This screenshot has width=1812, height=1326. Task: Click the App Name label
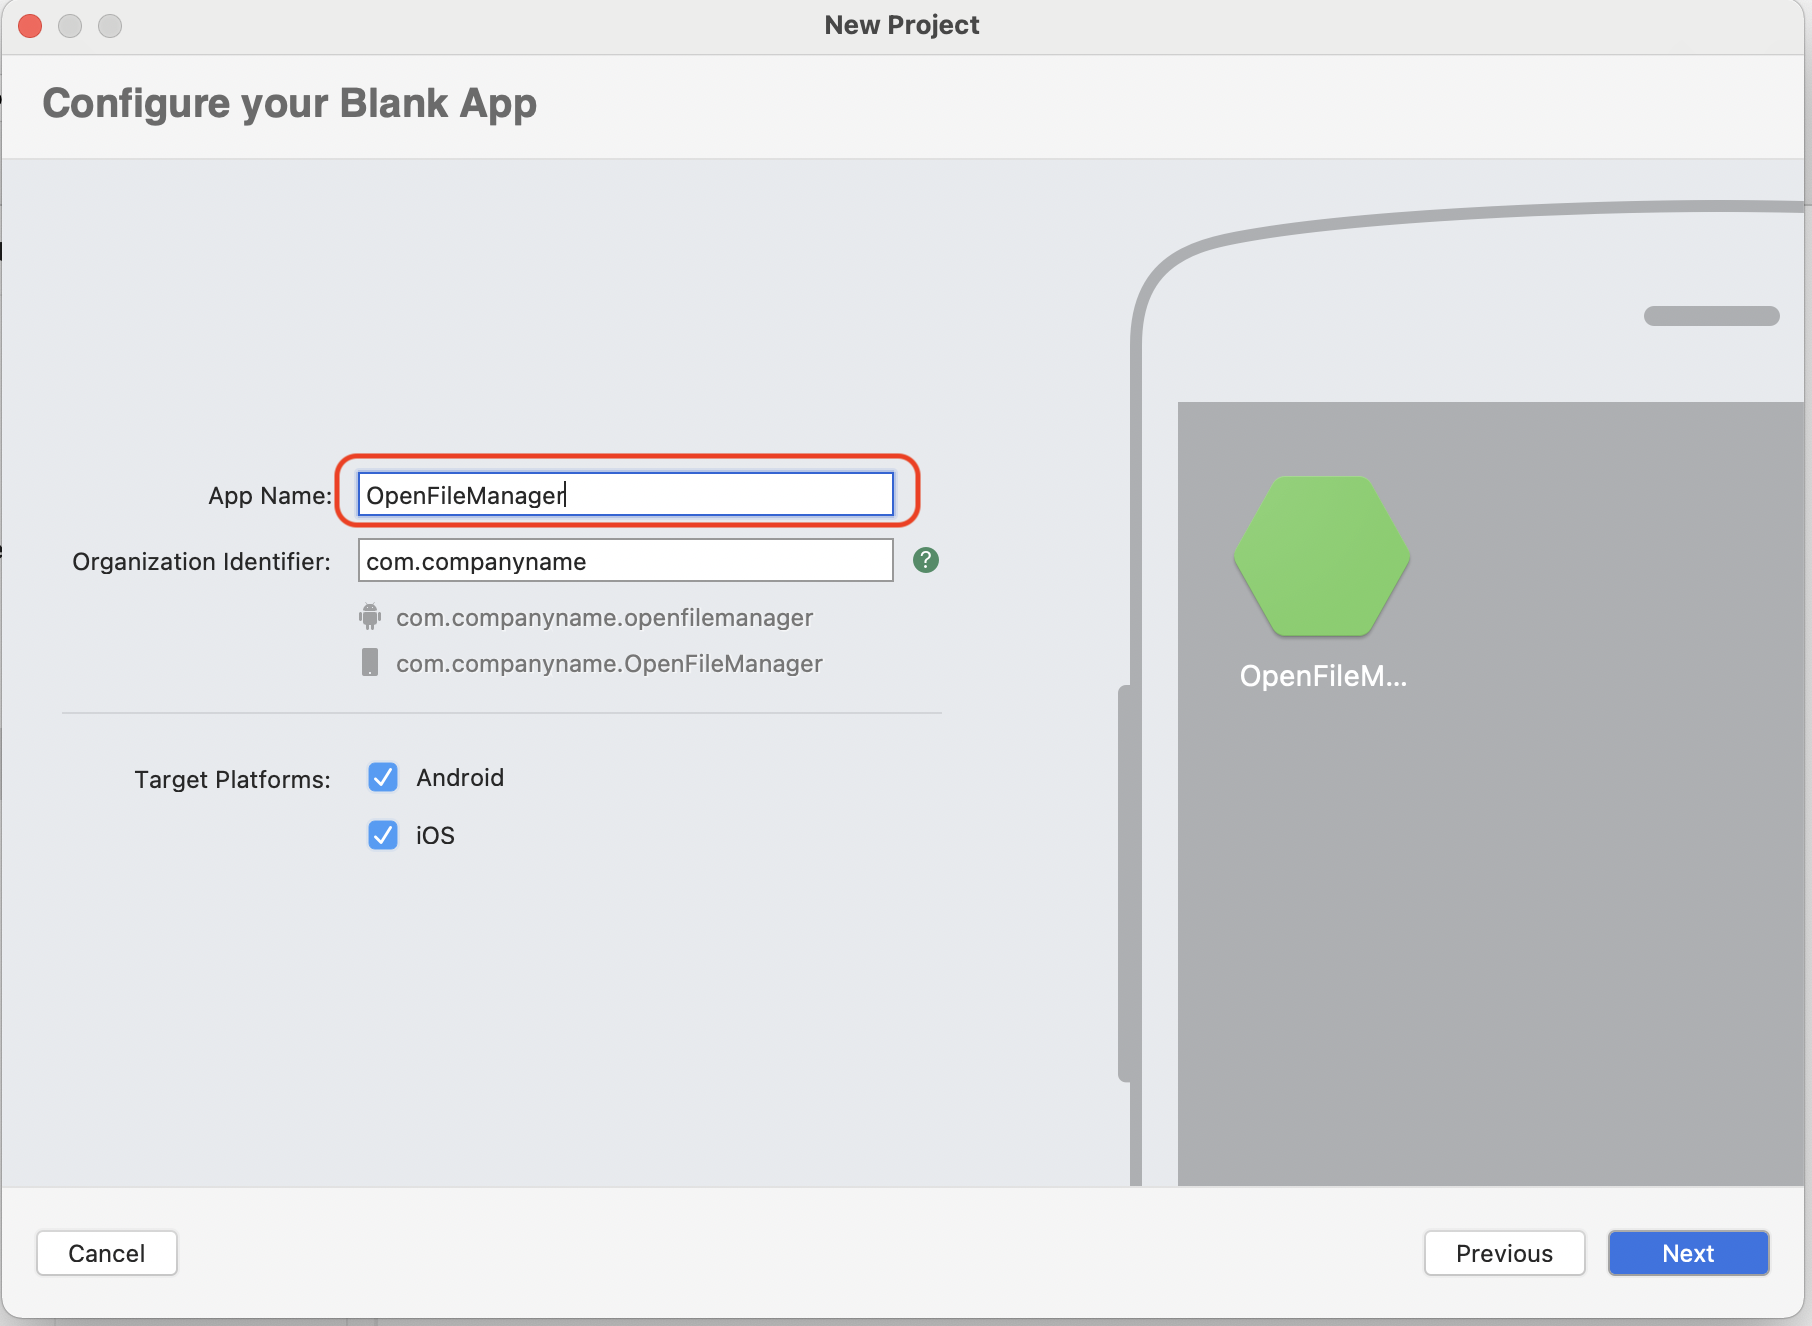click(x=270, y=496)
